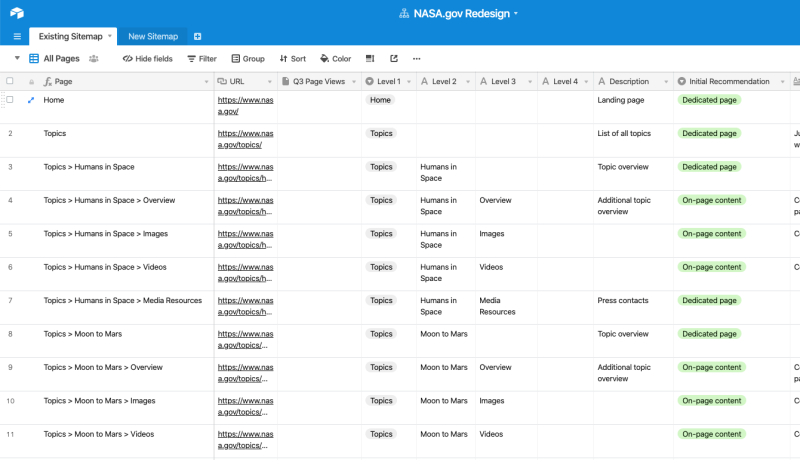
Task: Toggle the select all rows checkbox
Action: pyautogui.click(x=10, y=81)
